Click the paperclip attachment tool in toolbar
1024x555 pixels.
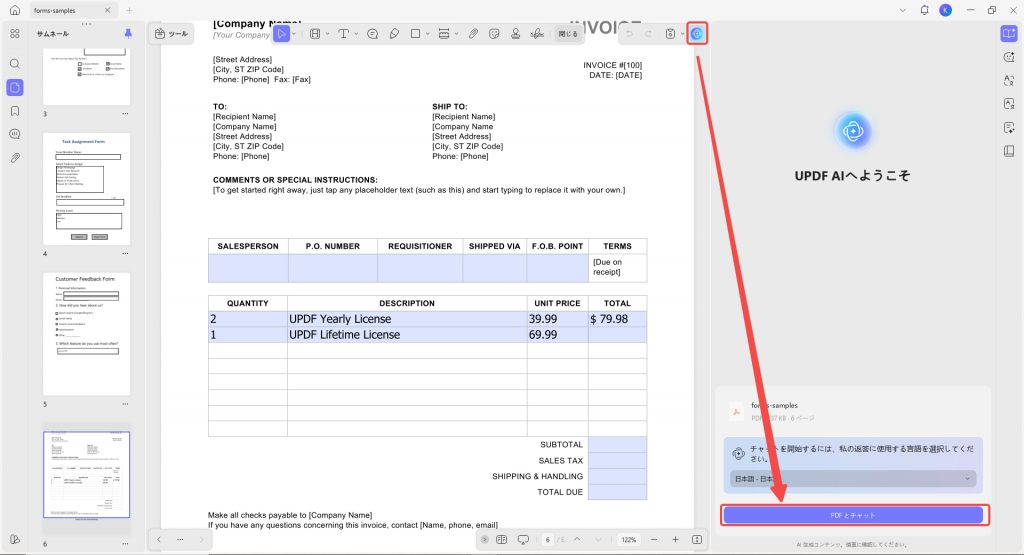[x=473, y=34]
